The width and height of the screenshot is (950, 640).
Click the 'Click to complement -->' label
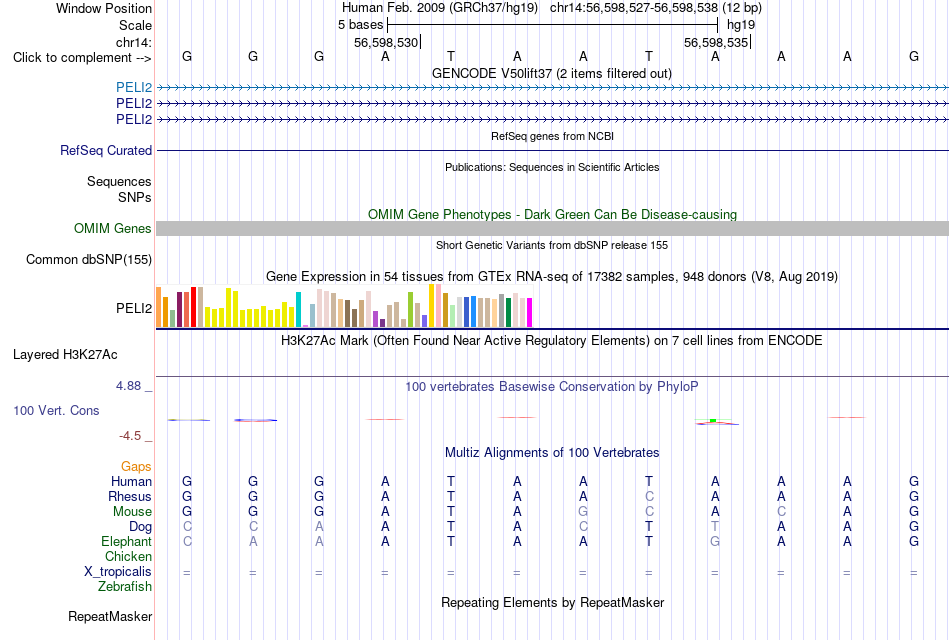82,58
